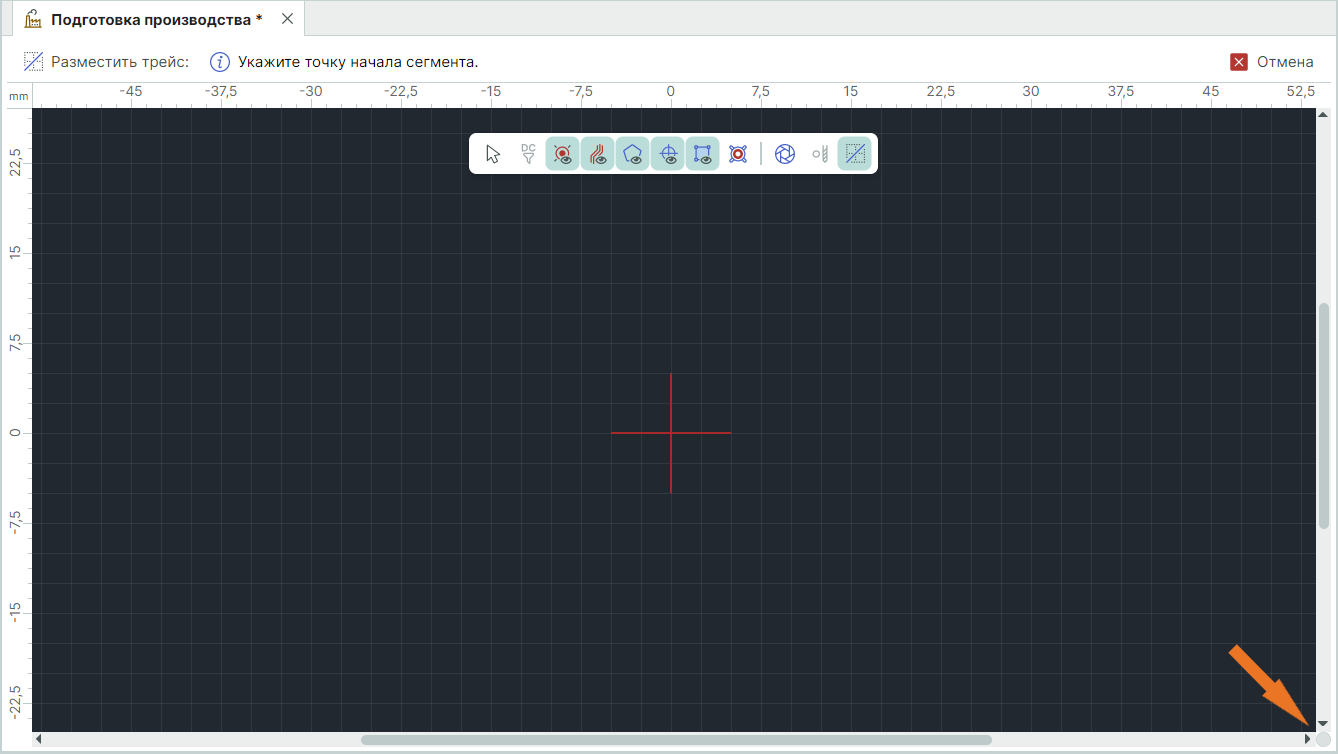The height and width of the screenshot is (754, 1338).
Task: Click the blue aperture icon
Action: point(785,154)
